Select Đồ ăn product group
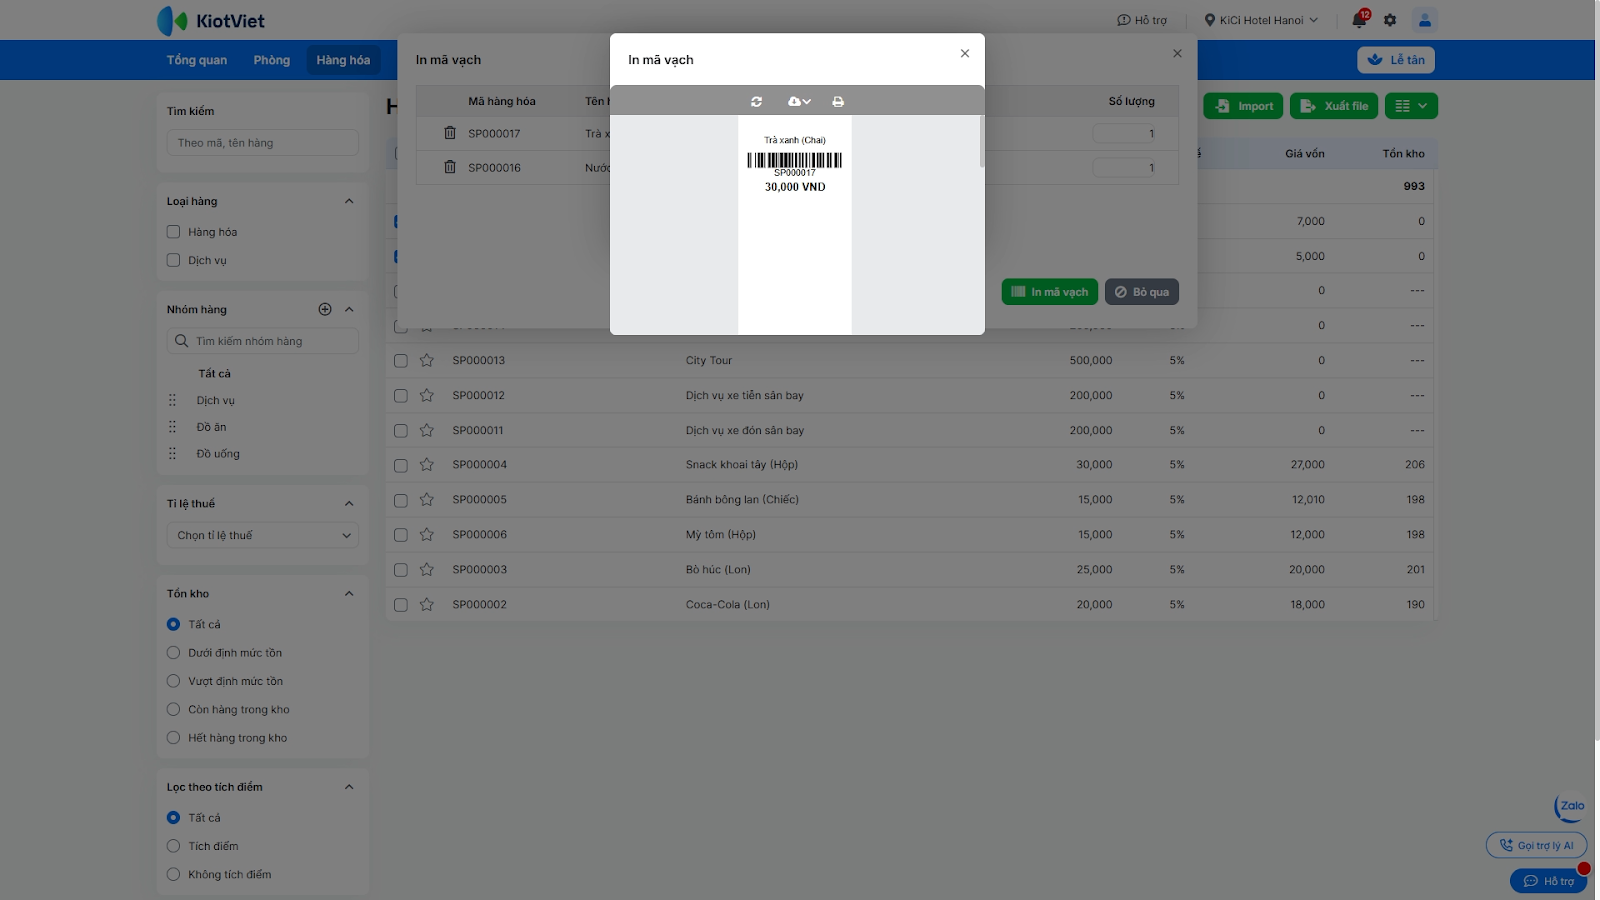1600x900 pixels. 211,427
